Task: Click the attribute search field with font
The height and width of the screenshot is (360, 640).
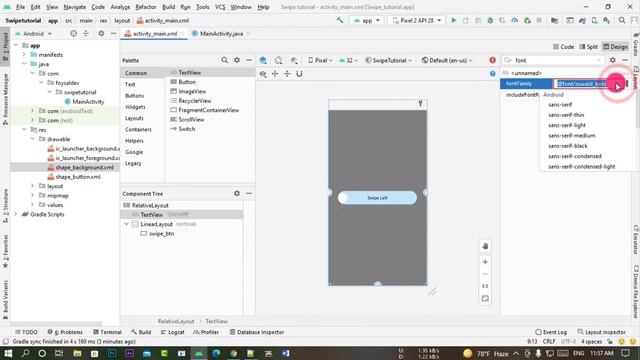Action: pyautogui.click(x=553, y=60)
